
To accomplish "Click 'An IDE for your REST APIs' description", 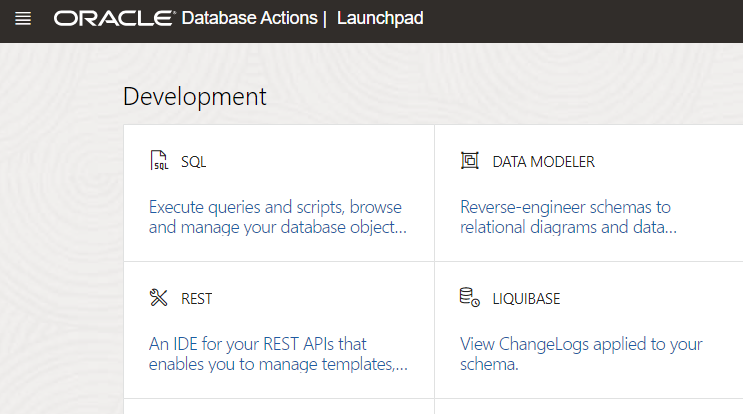I will (x=278, y=354).
